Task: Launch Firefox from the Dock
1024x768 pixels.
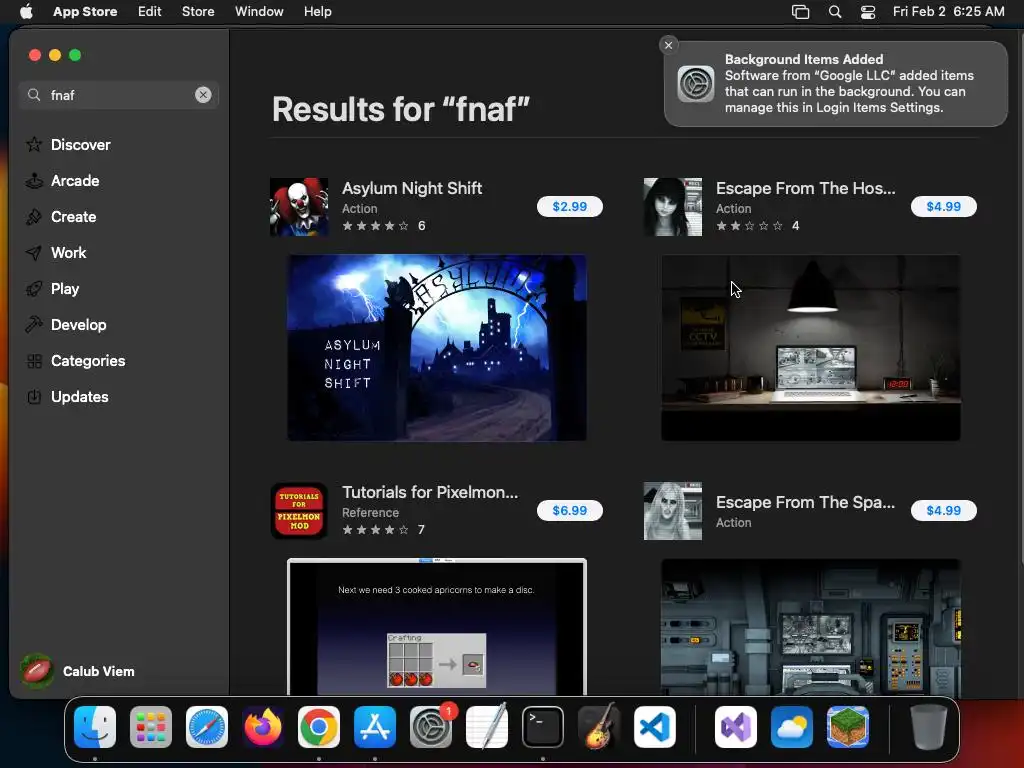Action: 263,727
